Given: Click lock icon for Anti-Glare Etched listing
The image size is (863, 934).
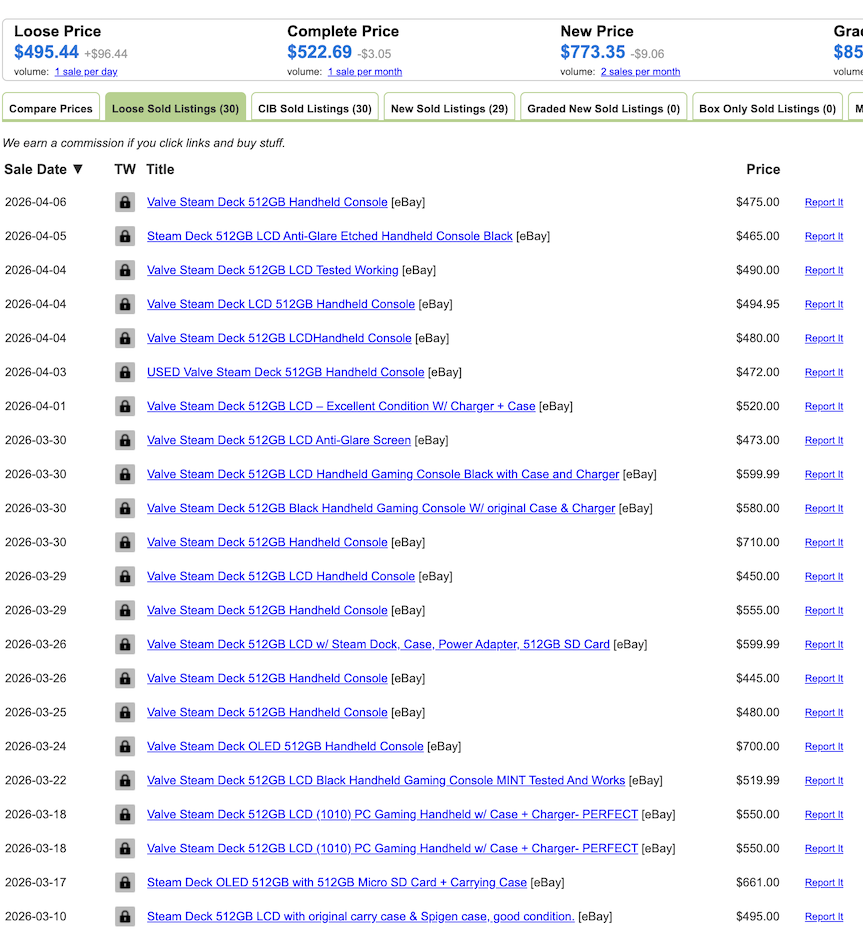Looking at the screenshot, I should [x=124, y=236].
